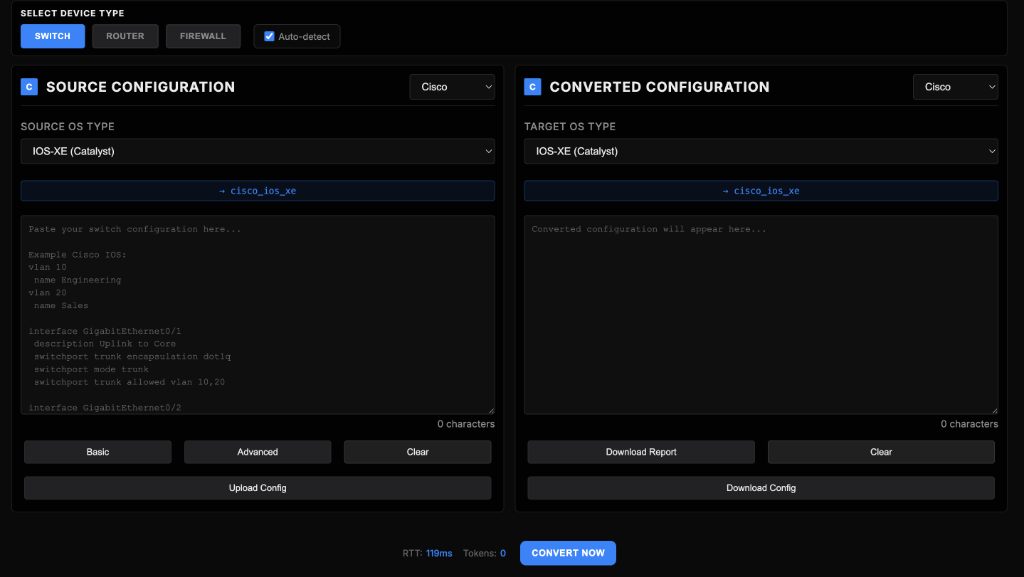Click the Upload Config button

(257, 487)
